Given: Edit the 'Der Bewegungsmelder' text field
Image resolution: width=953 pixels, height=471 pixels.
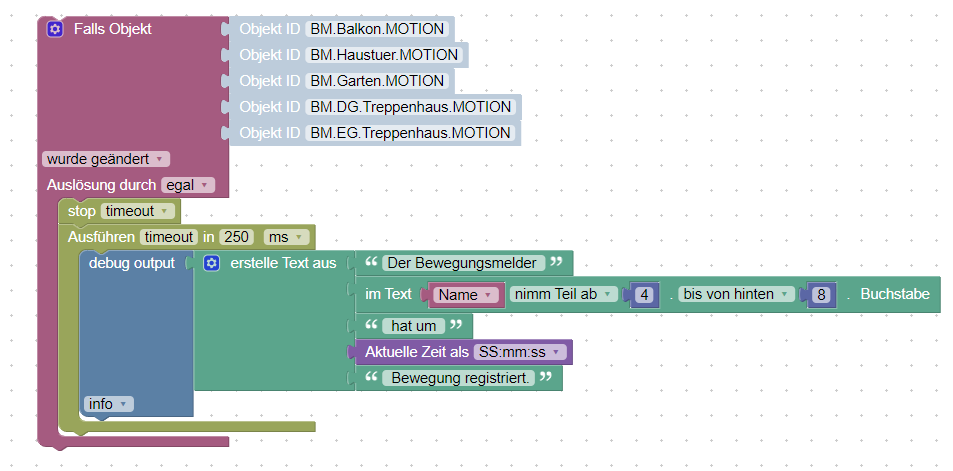Looking at the screenshot, I should click(x=463, y=263).
